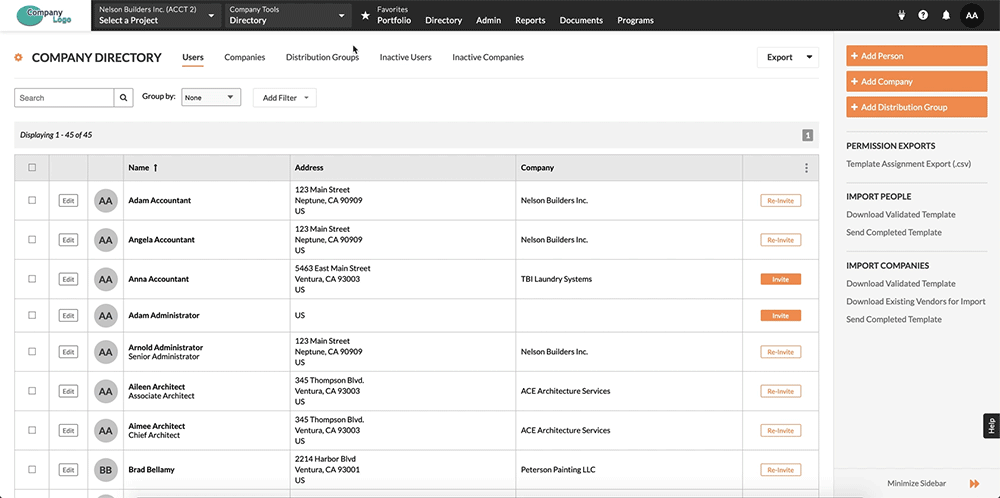Toggle the select-all checkbox in table header
Viewport: 1000px width, 498px height.
click(x=32, y=168)
